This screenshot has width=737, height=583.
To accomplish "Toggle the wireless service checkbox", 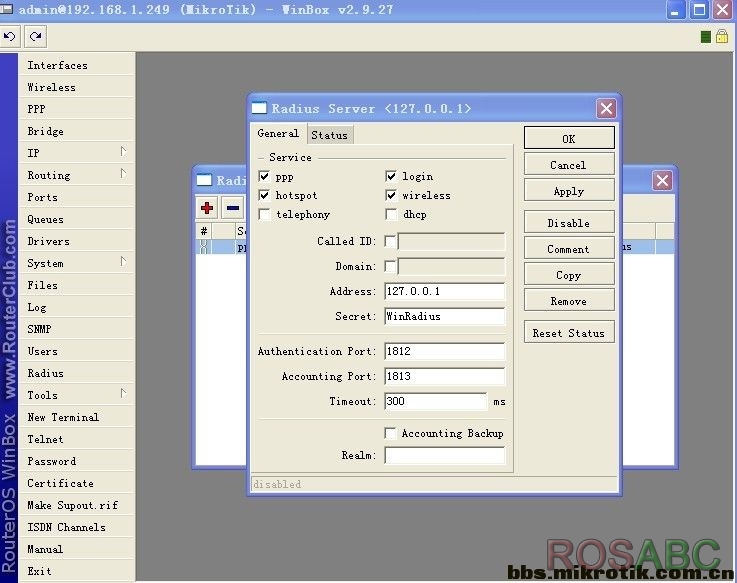I will (x=391, y=195).
